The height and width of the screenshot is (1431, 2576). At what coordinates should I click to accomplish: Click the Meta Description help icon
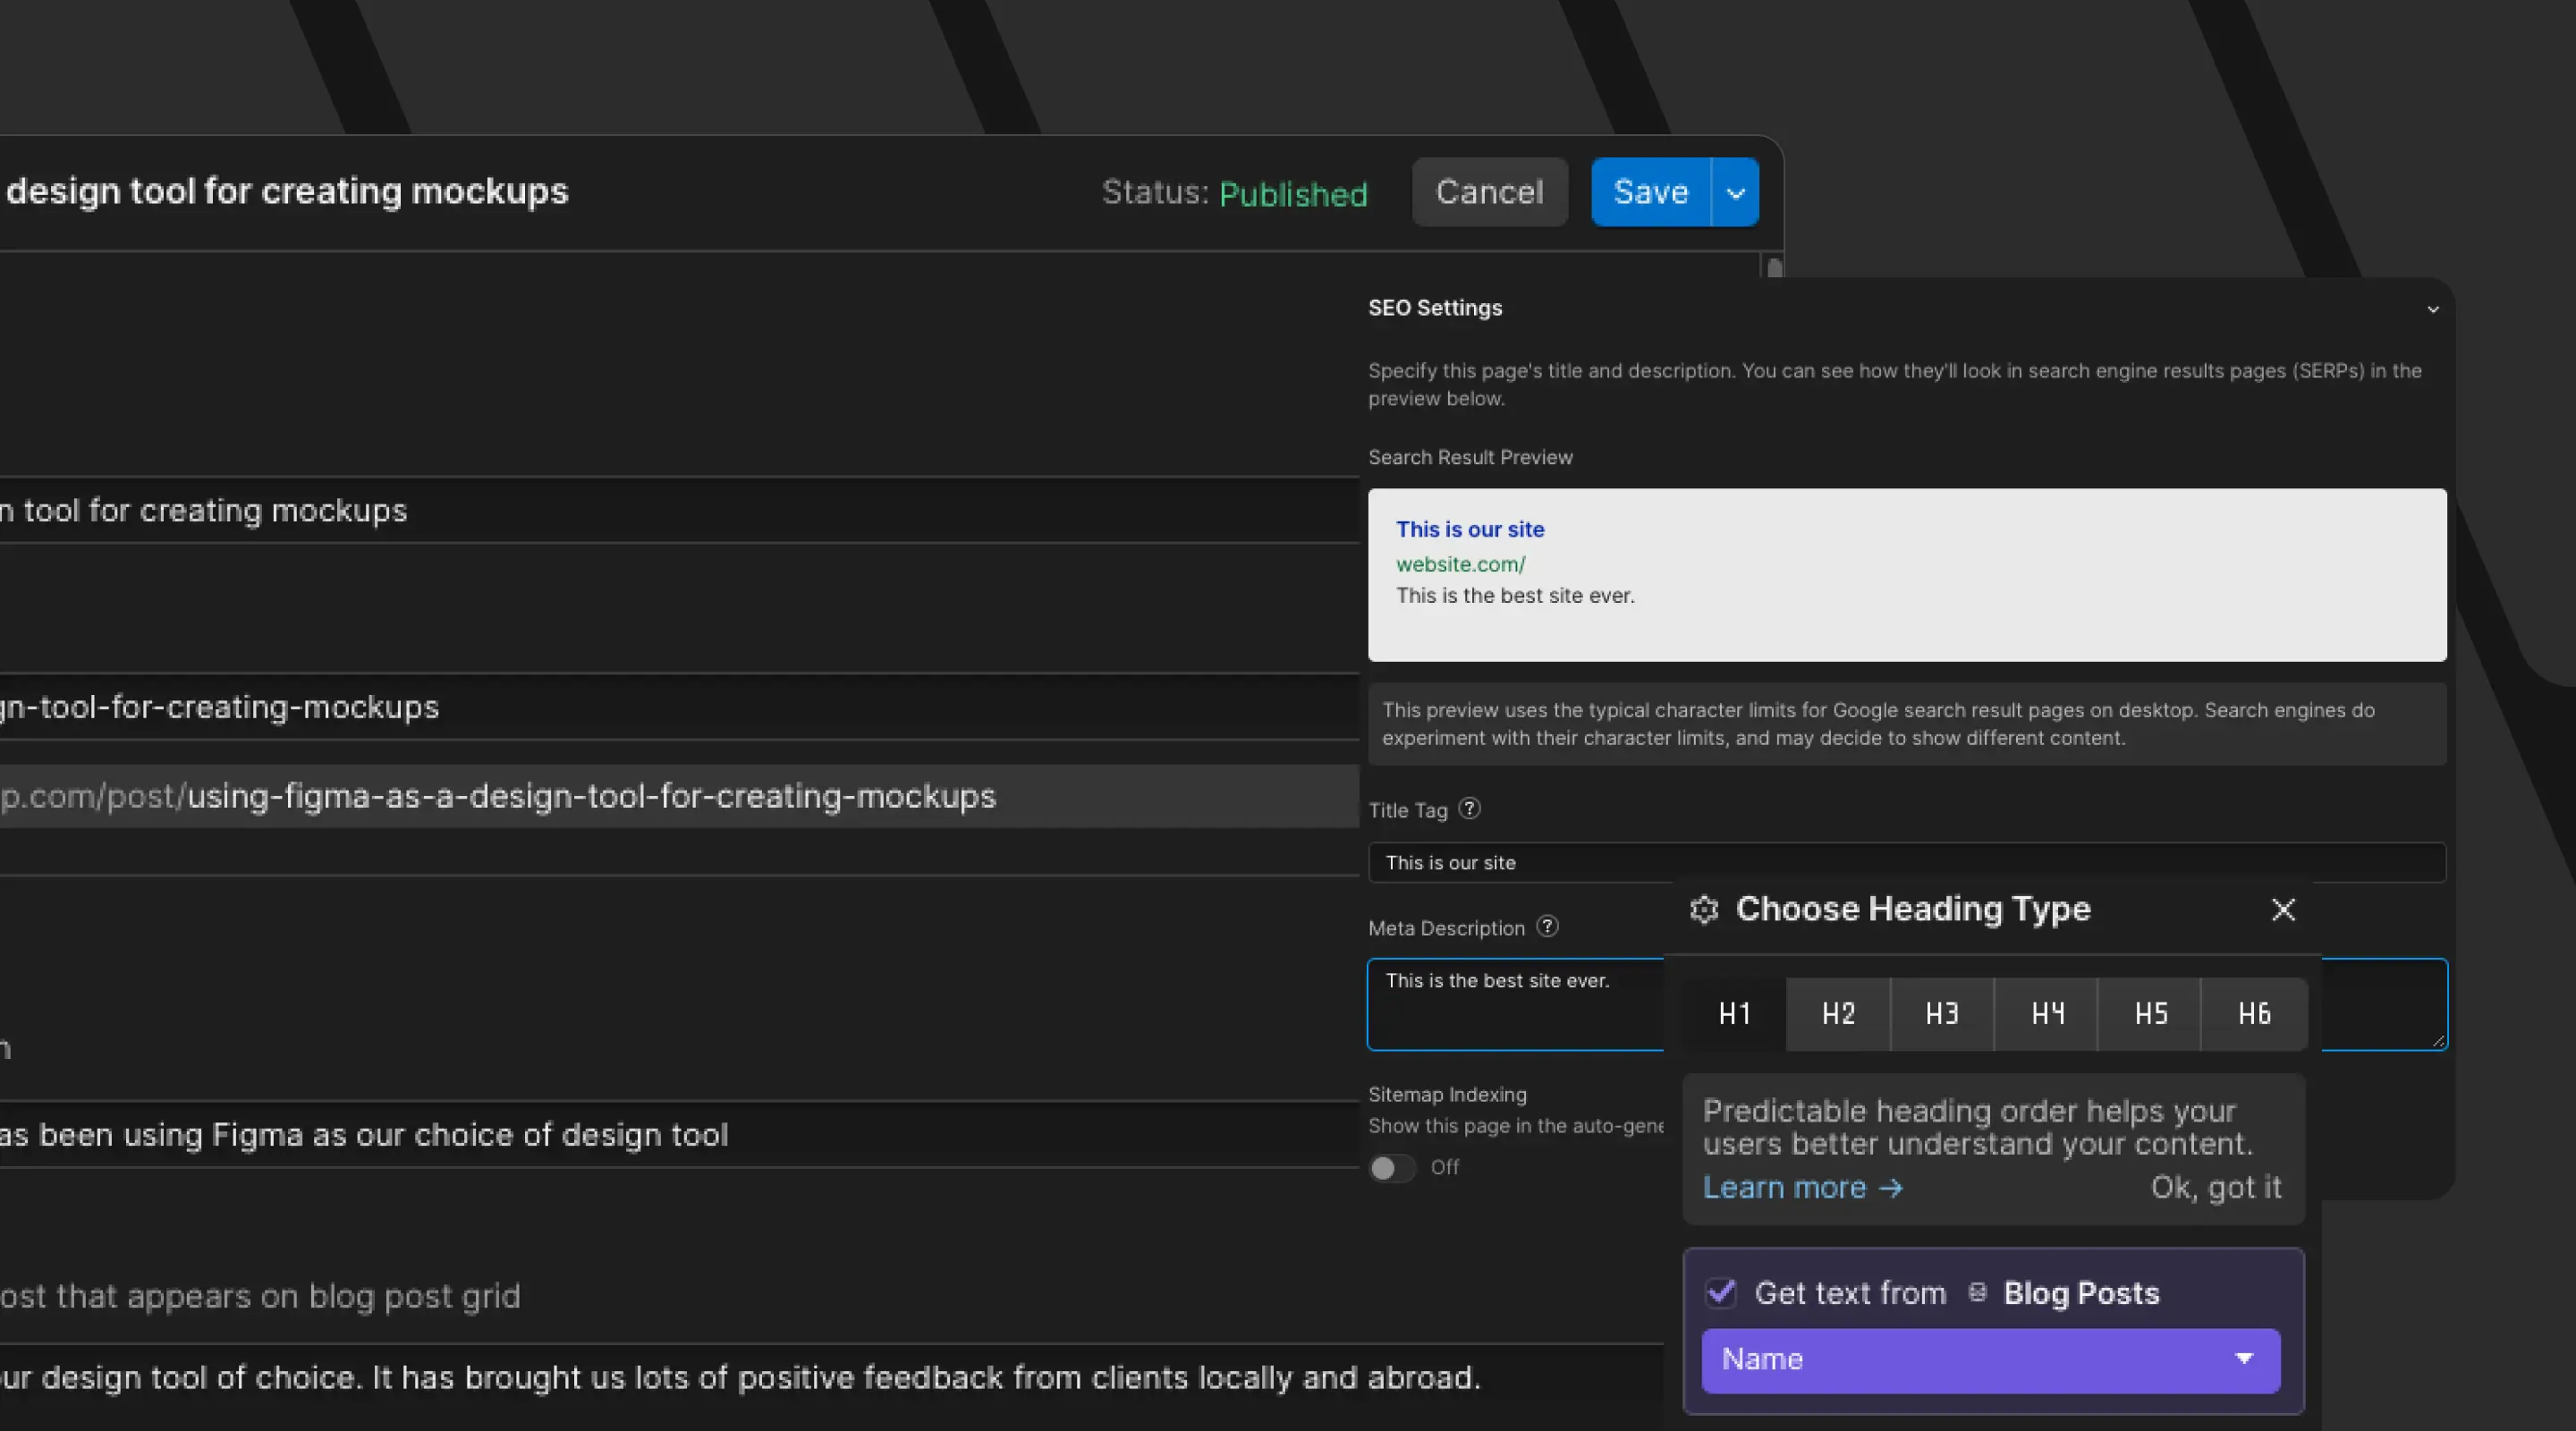point(1547,927)
